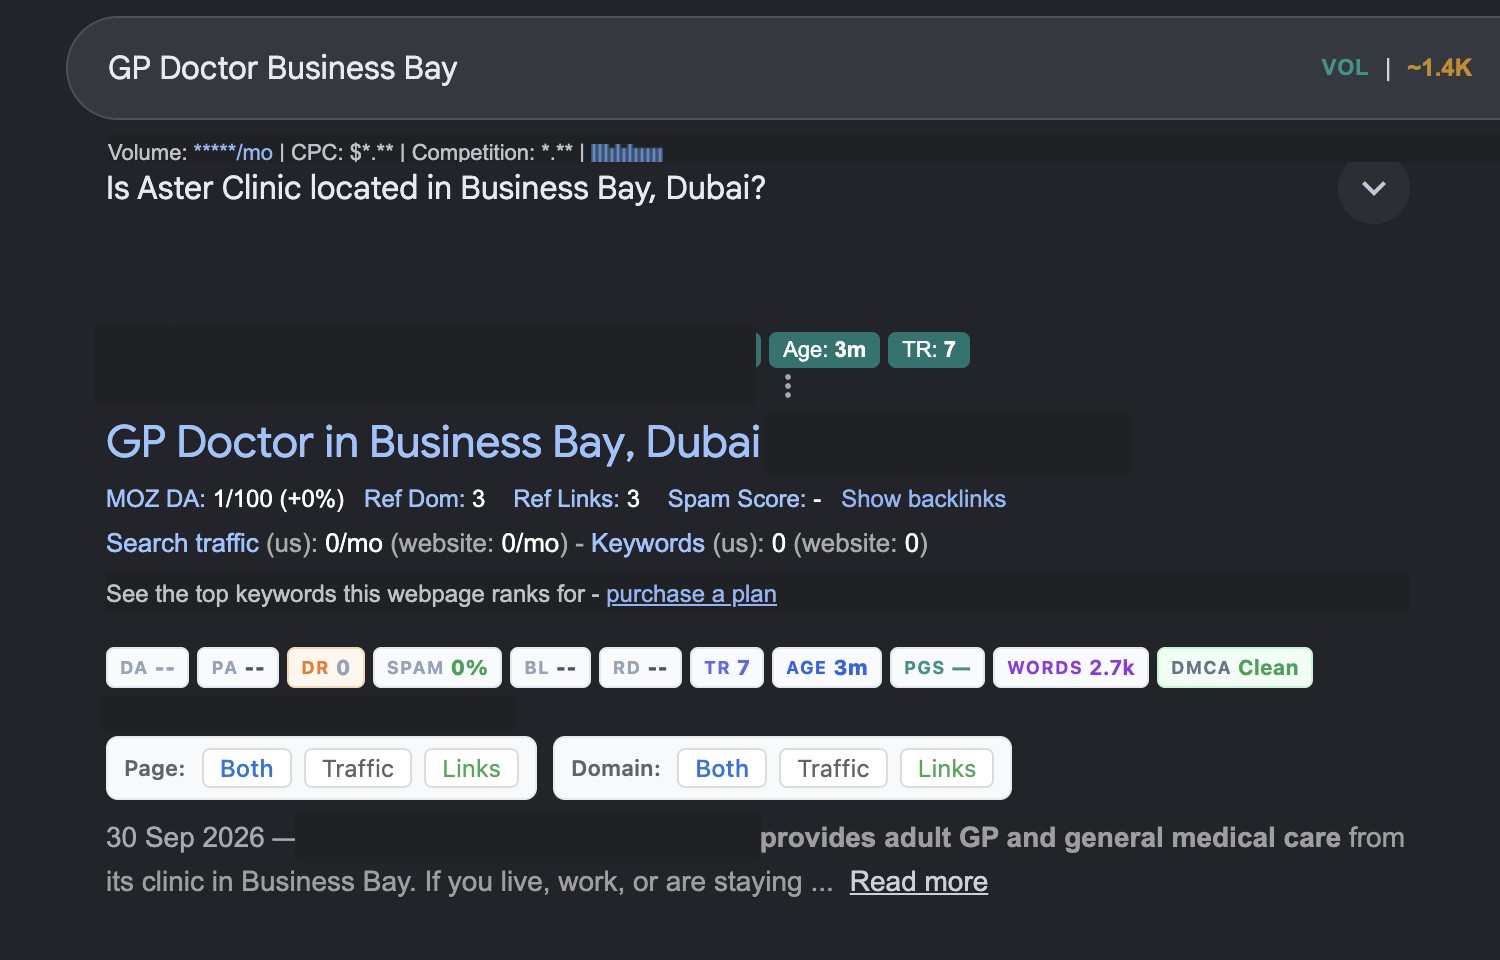Viewport: 1500px width, 960px height.
Task: Click the WORDS 2.7k chip
Action: click(1071, 668)
